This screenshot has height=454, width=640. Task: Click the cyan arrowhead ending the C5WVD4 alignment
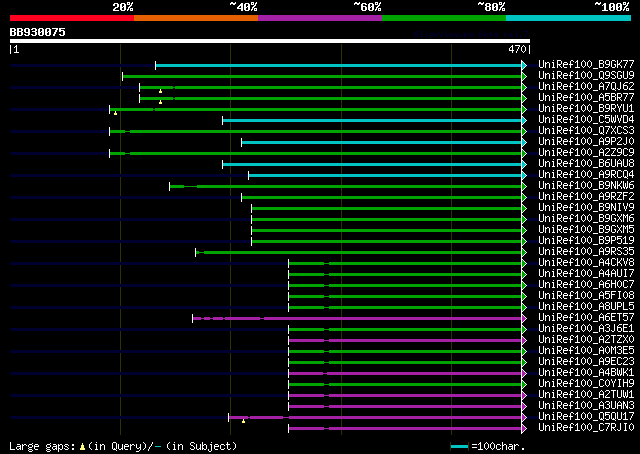524,120
